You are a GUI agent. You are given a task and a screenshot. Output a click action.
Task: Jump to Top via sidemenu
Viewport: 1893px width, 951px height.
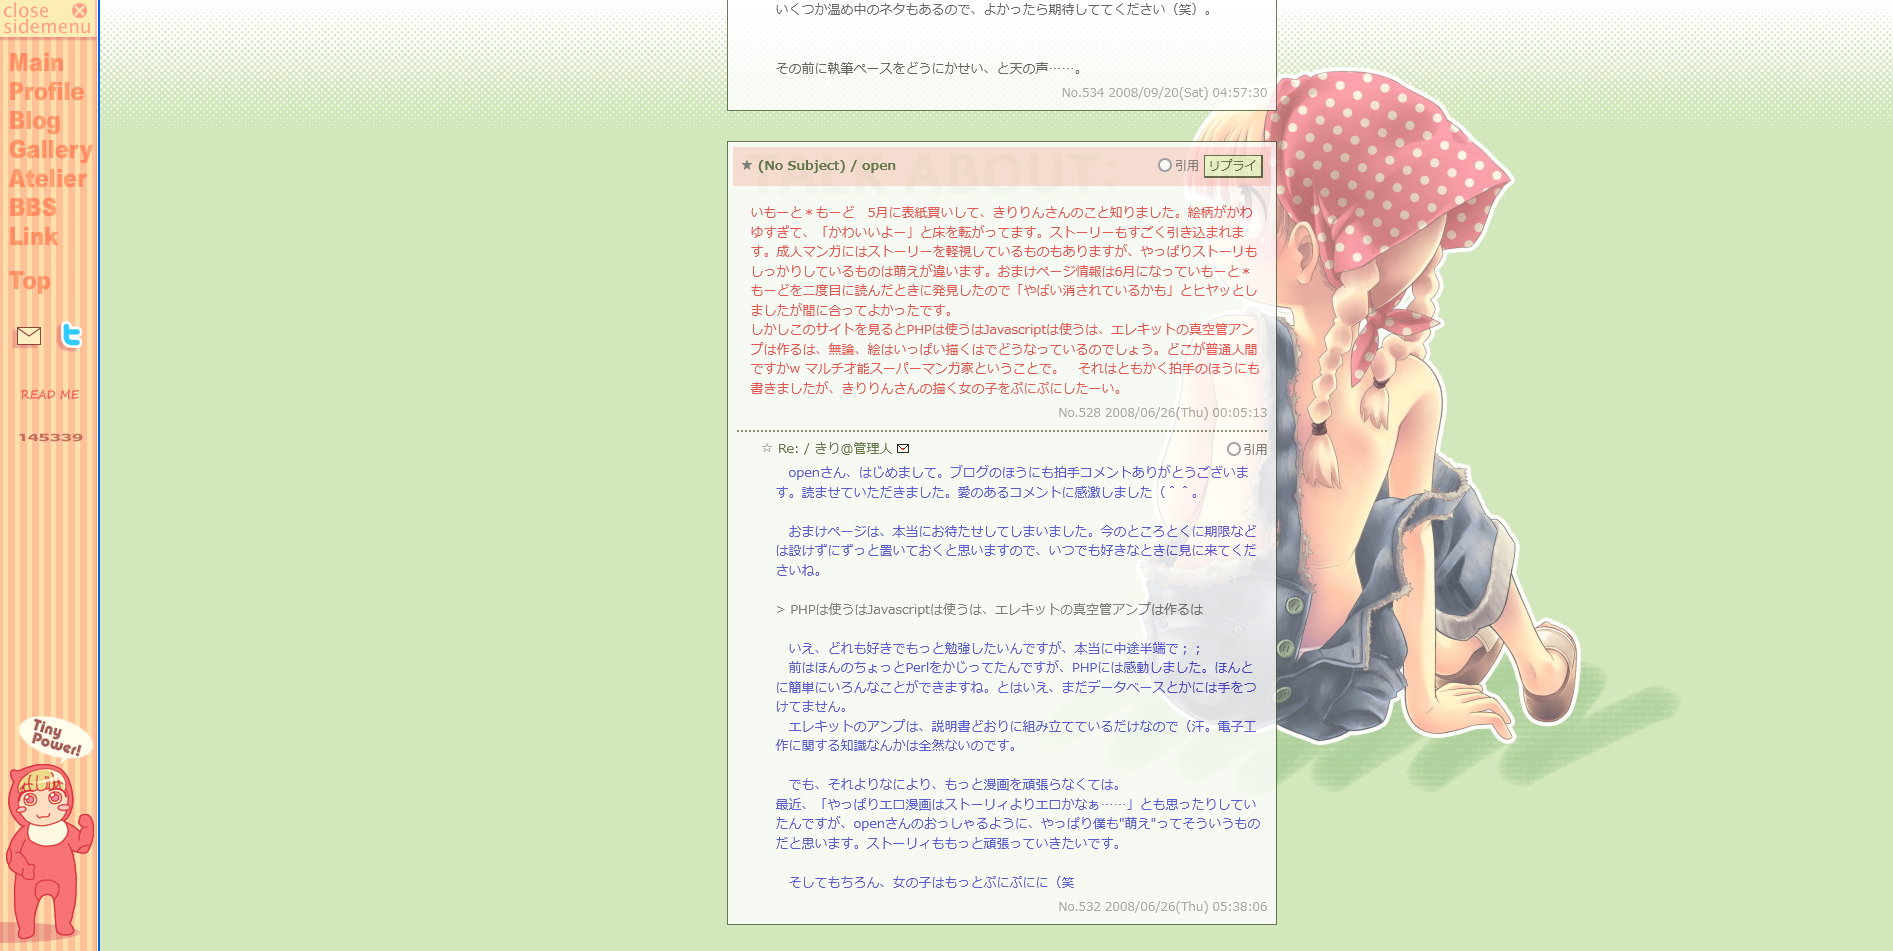tap(29, 281)
